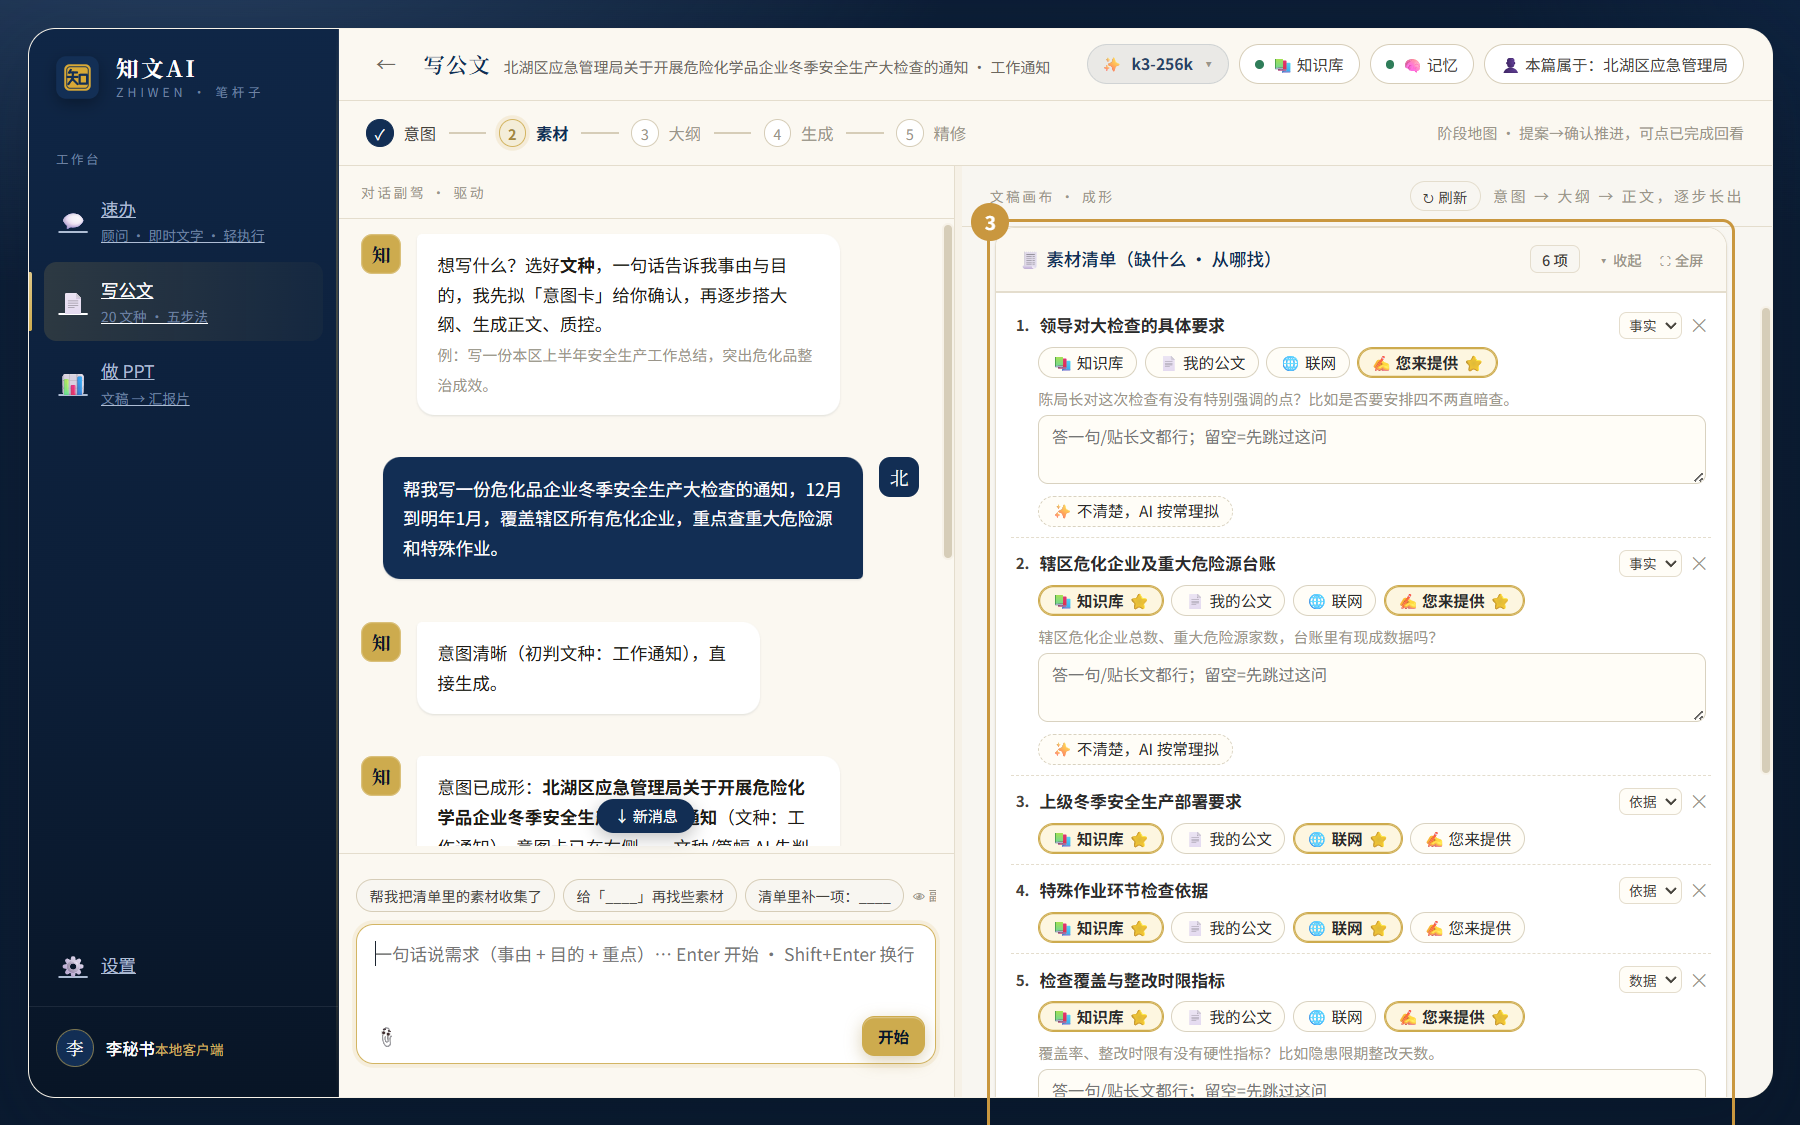The height and width of the screenshot is (1125, 1800).
Task: Go to step 4 生成
Action: coord(798,133)
